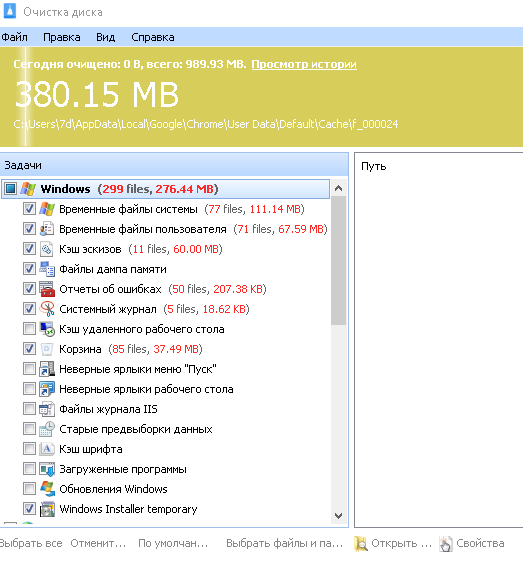This screenshot has height=561, width=523.
Task: Open the Просмотр истории link
Action: pos(304,64)
